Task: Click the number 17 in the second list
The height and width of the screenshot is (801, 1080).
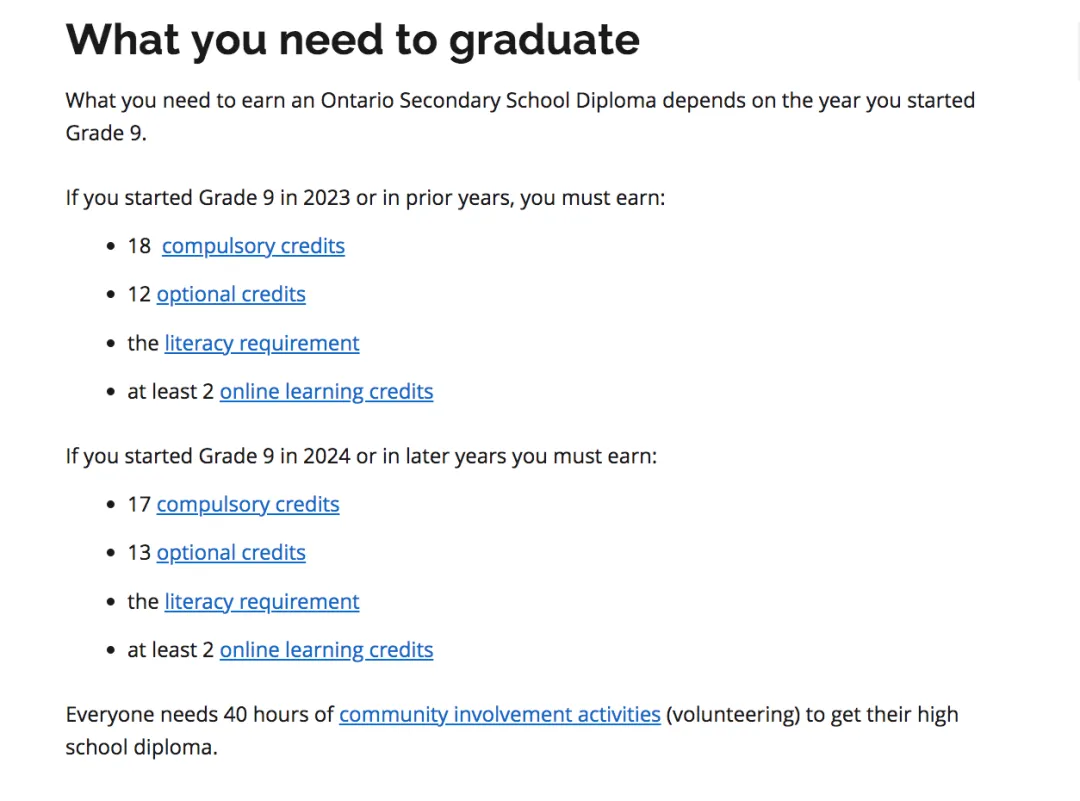Action: pyautogui.click(x=139, y=504)
